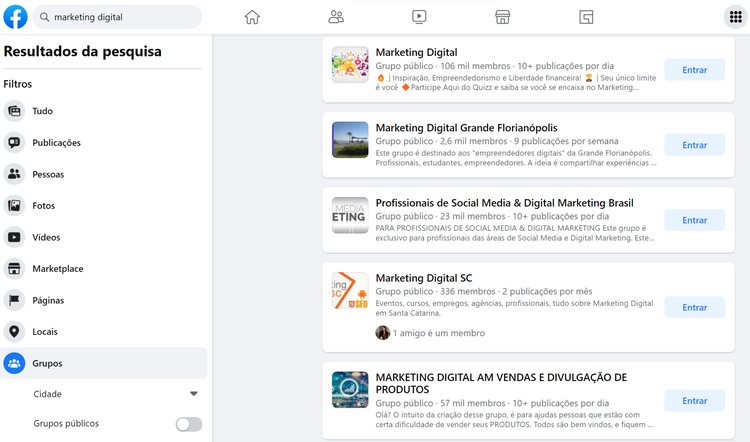Open the Grande Florianópolis group beach thumbnail

[350, 140]
